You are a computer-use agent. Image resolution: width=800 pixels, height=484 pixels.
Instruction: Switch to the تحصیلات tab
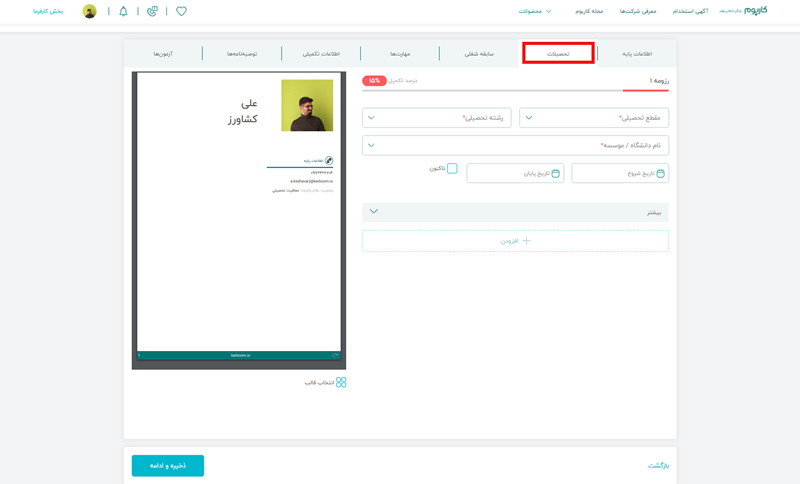click(x=558, y=54)
